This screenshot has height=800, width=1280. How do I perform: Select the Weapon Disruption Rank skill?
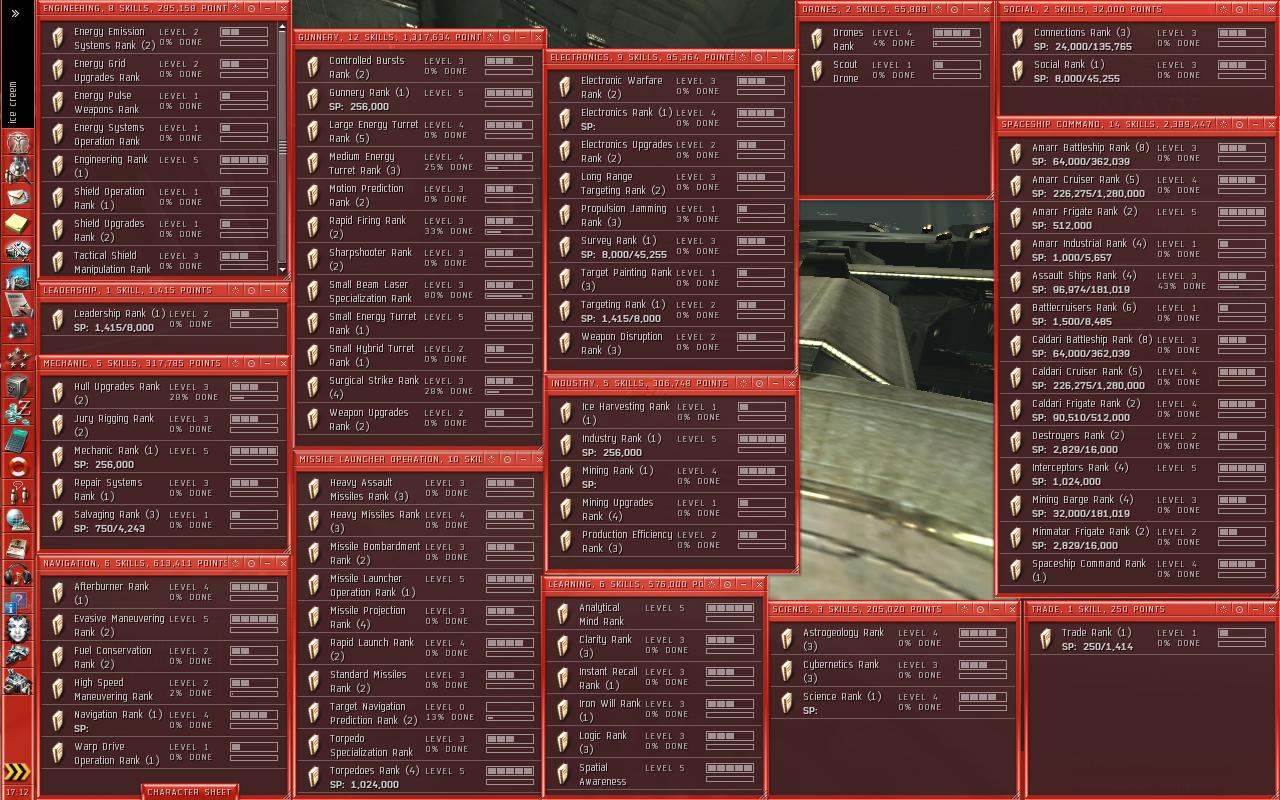pyautogui.click(x=672, y=343)
